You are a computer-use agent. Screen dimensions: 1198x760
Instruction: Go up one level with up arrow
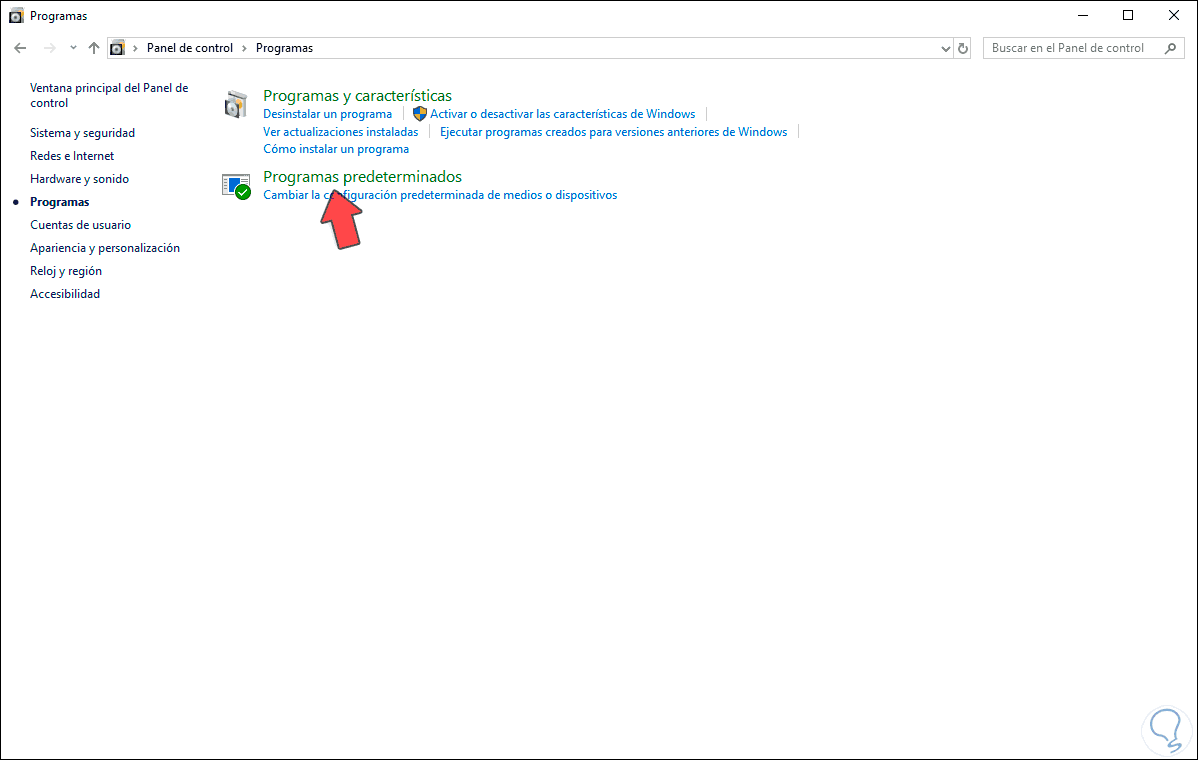tap(94, 48)
